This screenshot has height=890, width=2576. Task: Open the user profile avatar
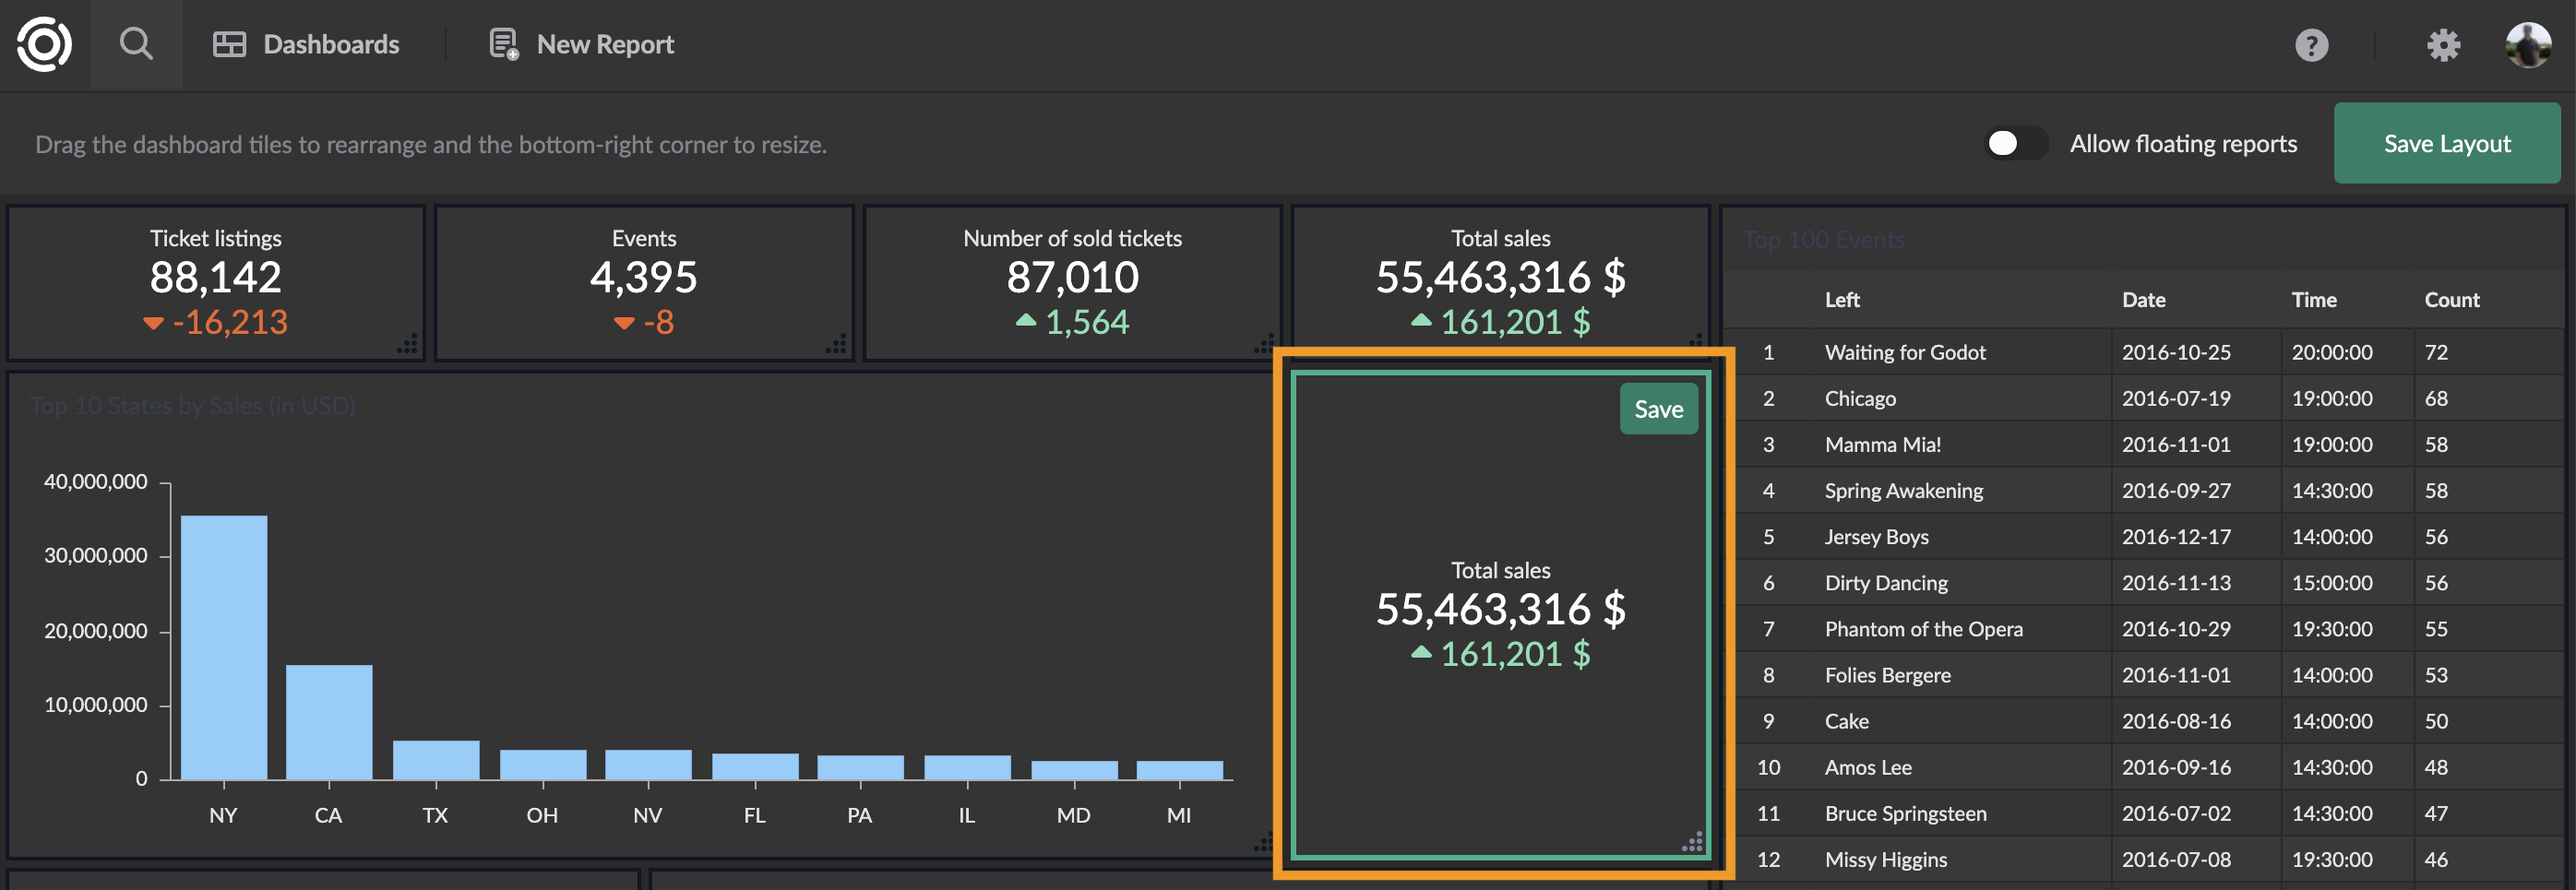point(2527,45)
